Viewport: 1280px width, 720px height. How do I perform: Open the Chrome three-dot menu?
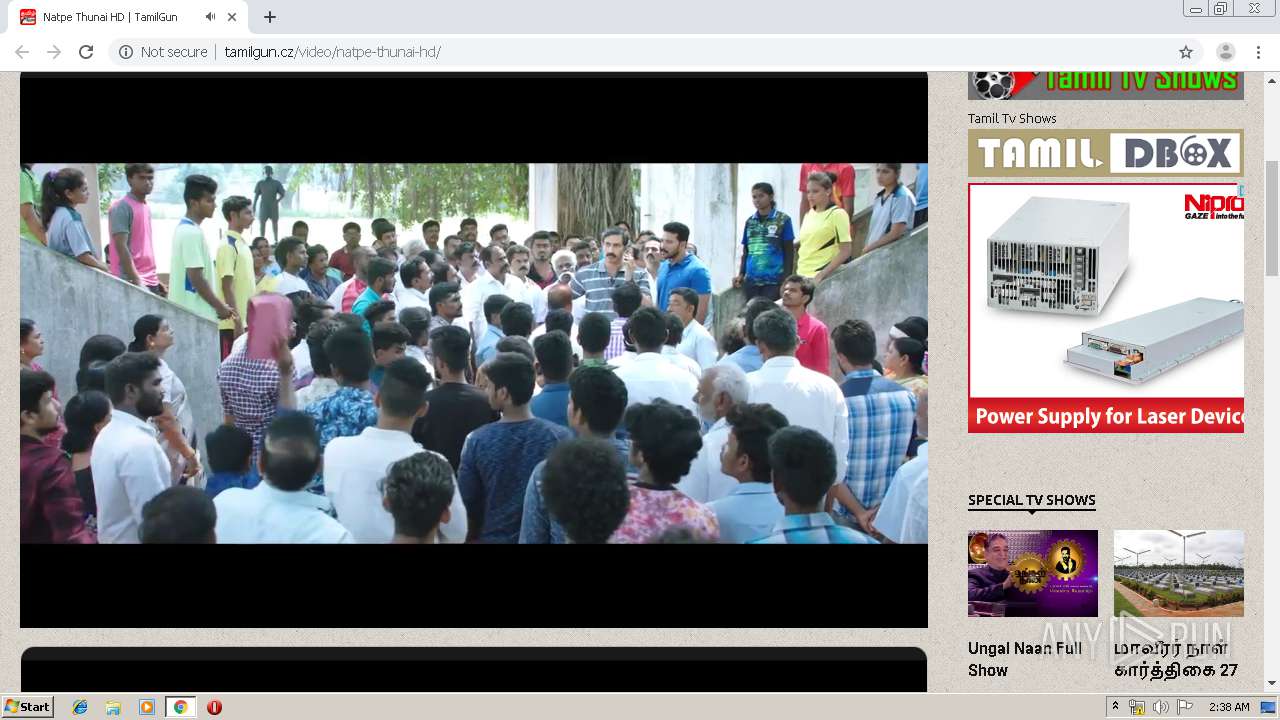1258,52
